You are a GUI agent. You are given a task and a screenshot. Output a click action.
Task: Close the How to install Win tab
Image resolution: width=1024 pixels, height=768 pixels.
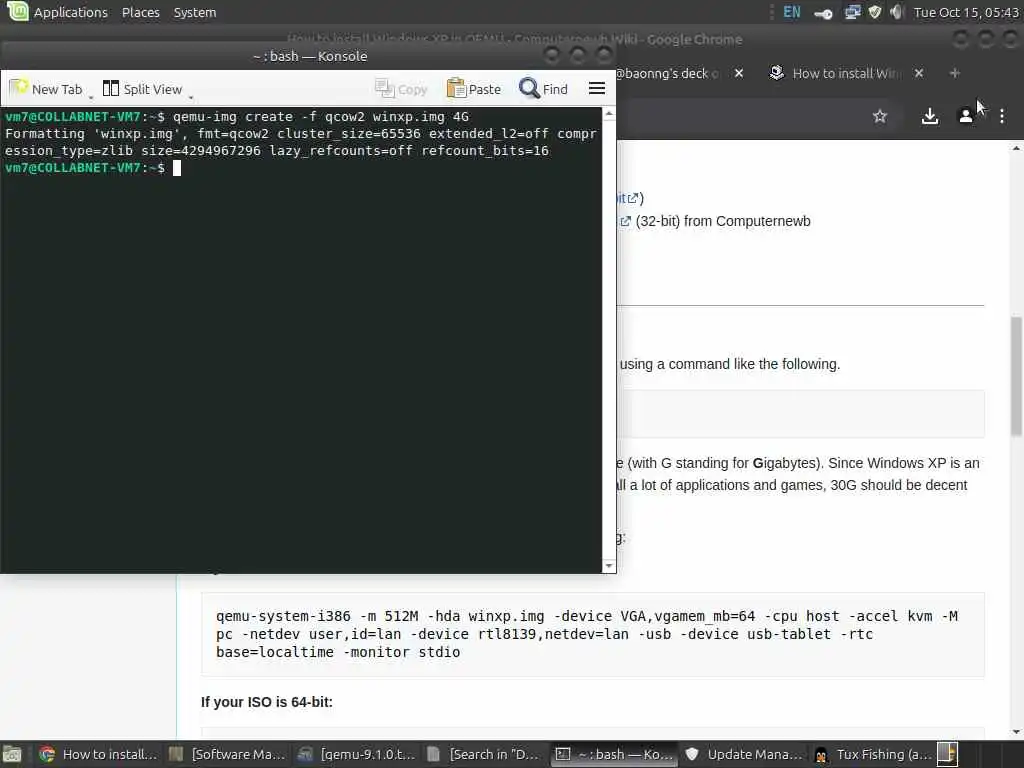tap(919, 73)
